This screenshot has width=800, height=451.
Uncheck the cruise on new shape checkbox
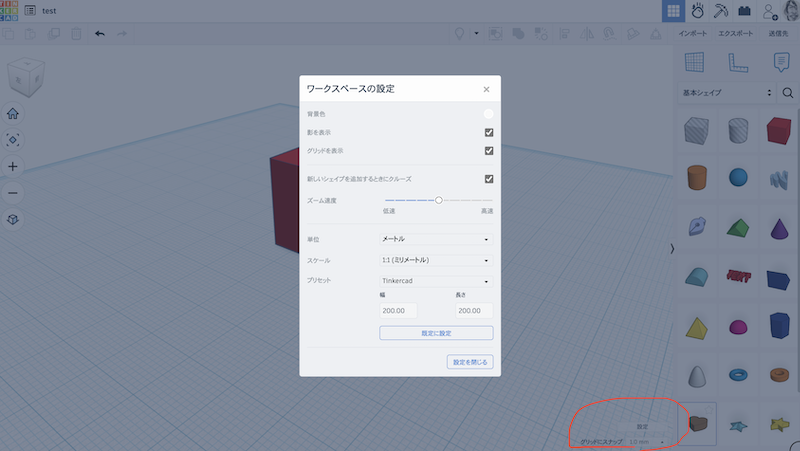(x=489, y=179)
